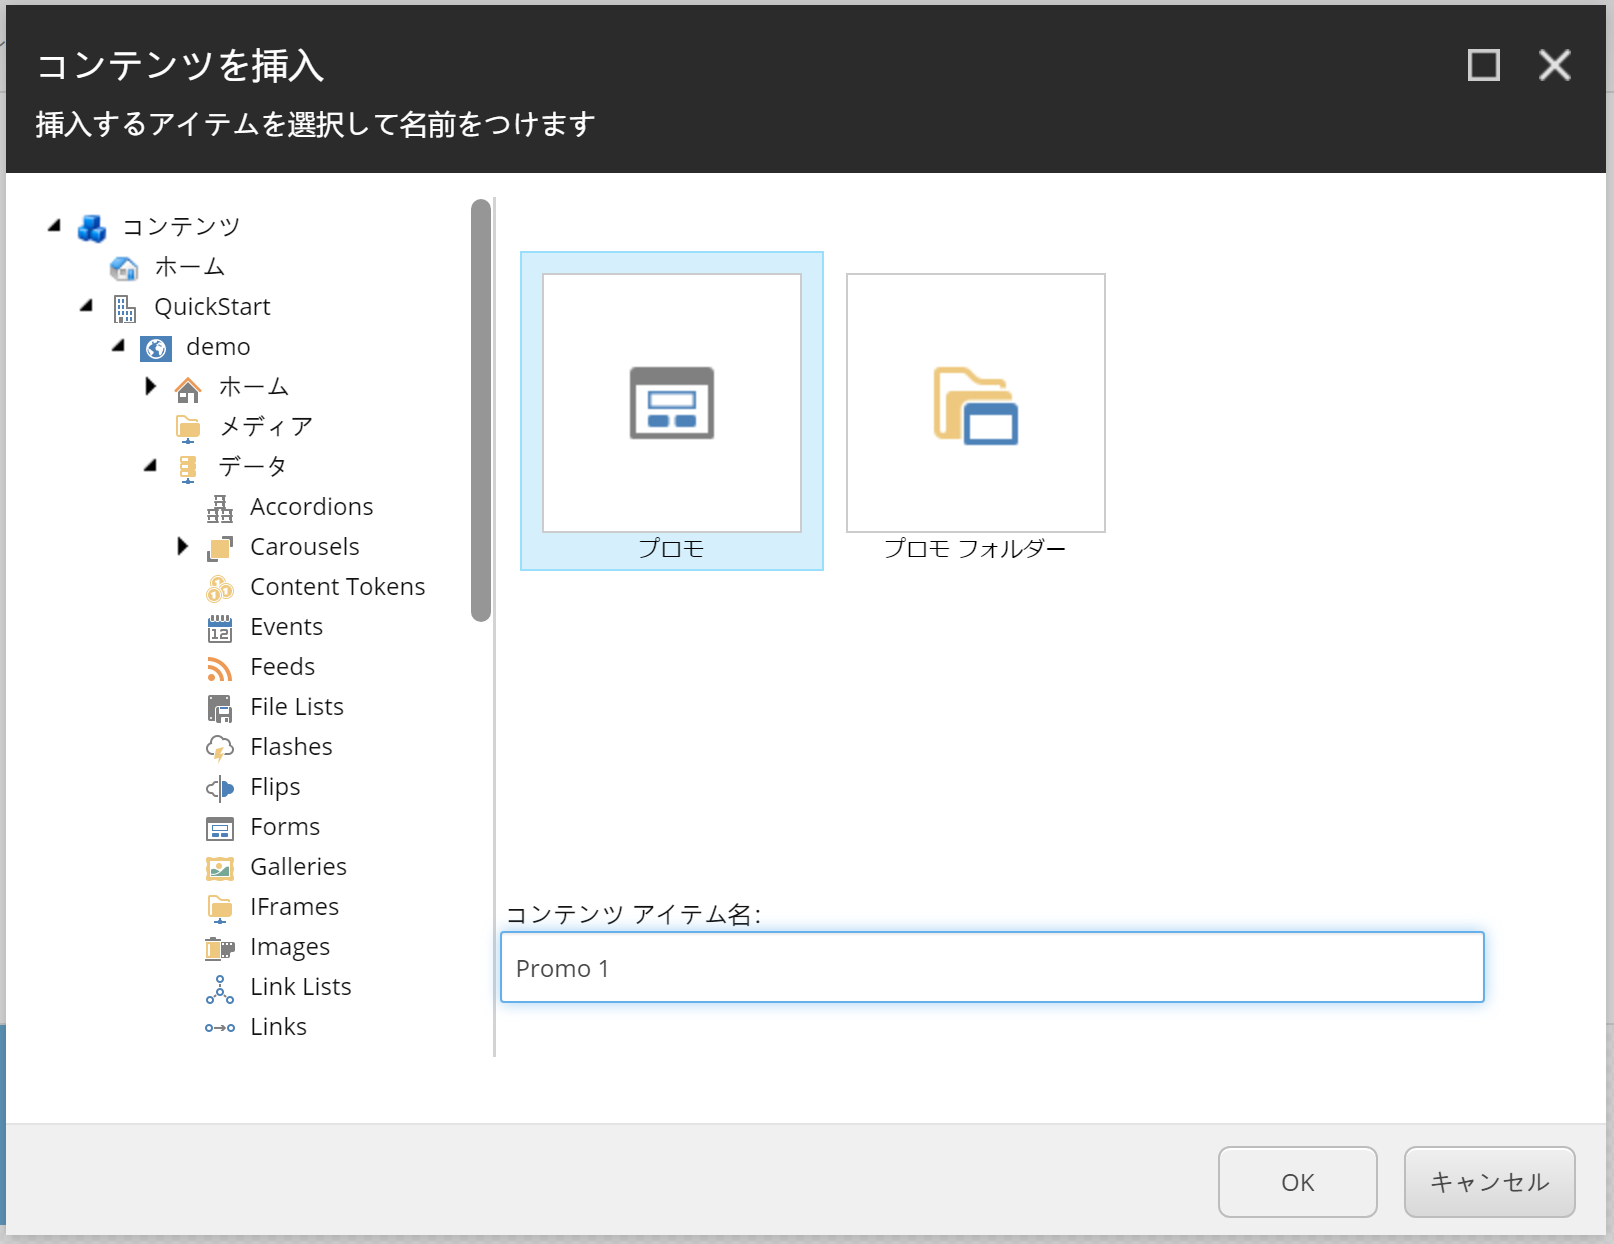
Task: Select the Images item in tree
Action: (x=289, y=947)
